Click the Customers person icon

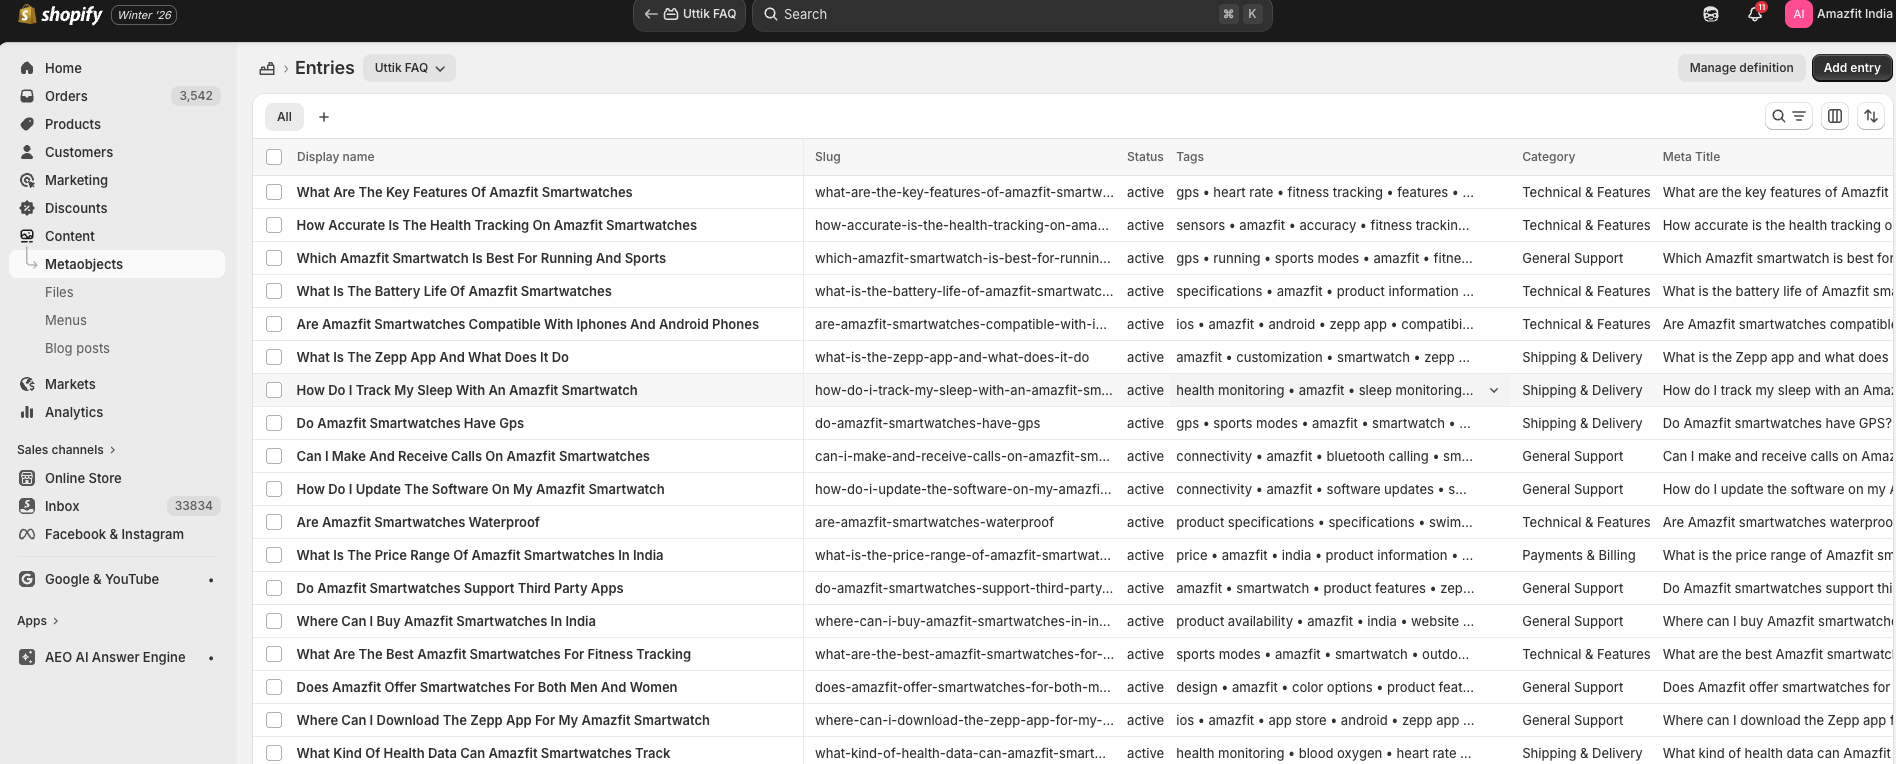point(27,152)
